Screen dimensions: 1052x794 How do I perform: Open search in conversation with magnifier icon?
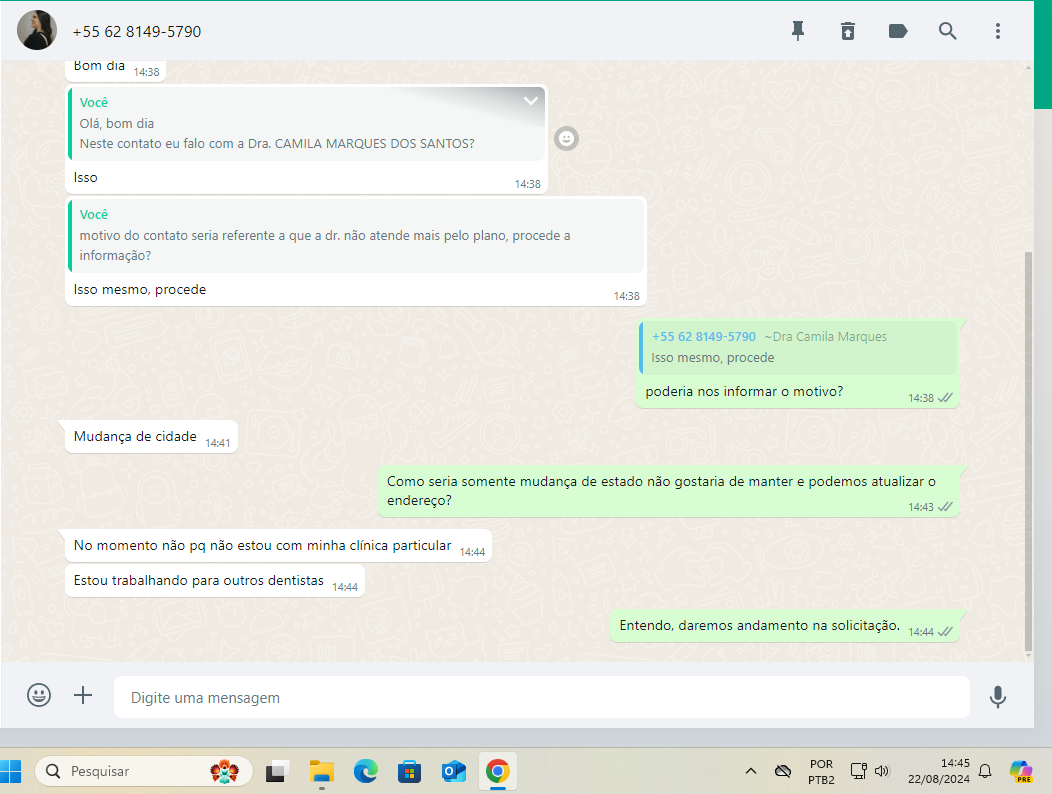point(948,31)
